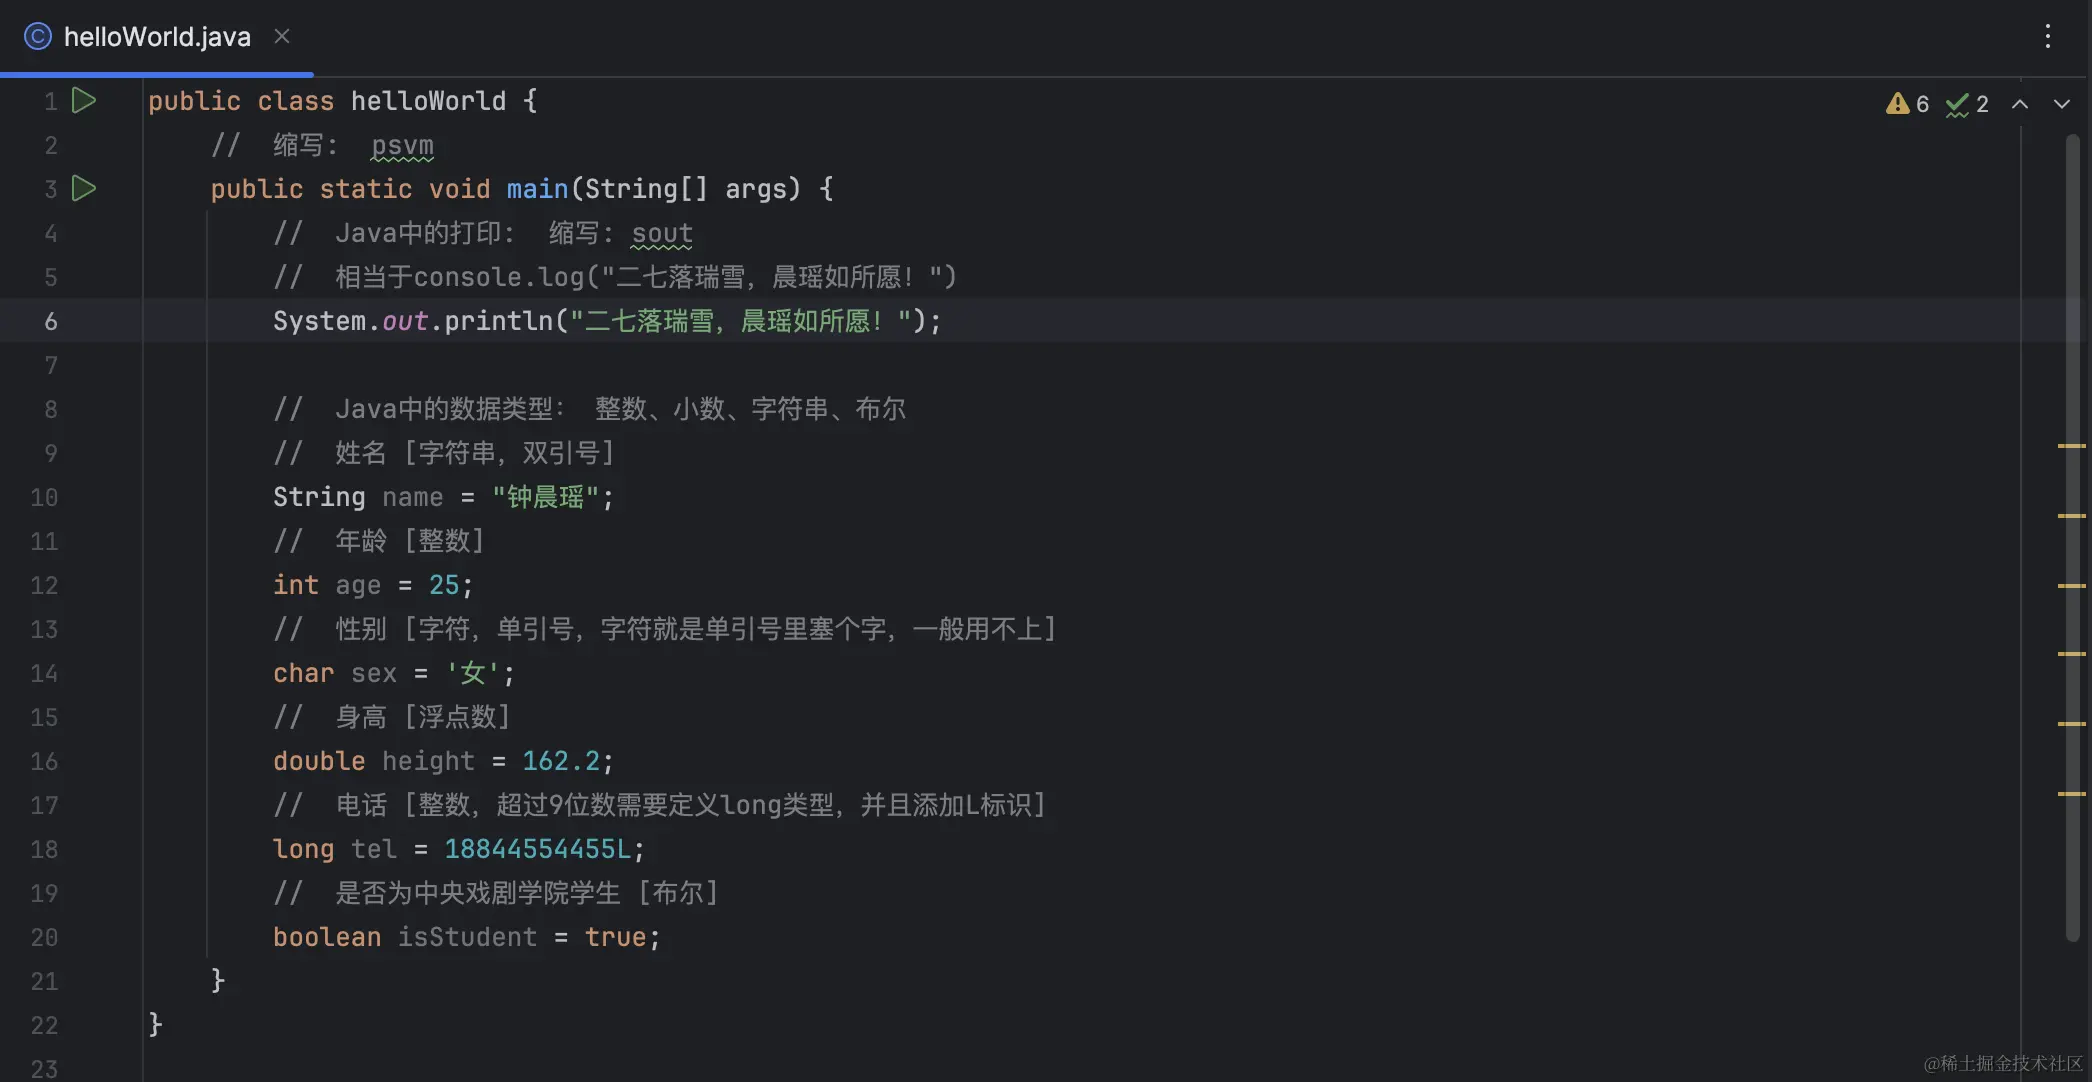Run main method from line 3 gutter
The width and height of the screenshot is (2092, 1082).
84,188
